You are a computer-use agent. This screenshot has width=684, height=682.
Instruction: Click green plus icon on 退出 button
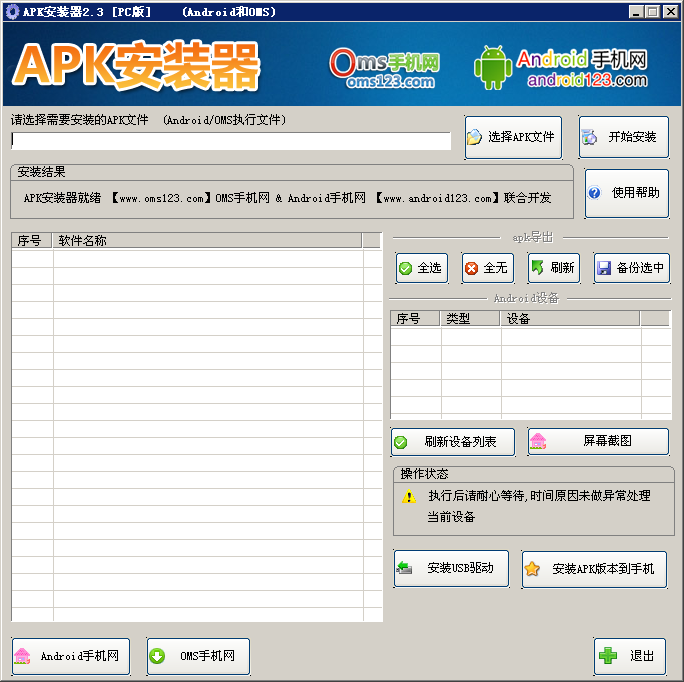coord(608,655)
